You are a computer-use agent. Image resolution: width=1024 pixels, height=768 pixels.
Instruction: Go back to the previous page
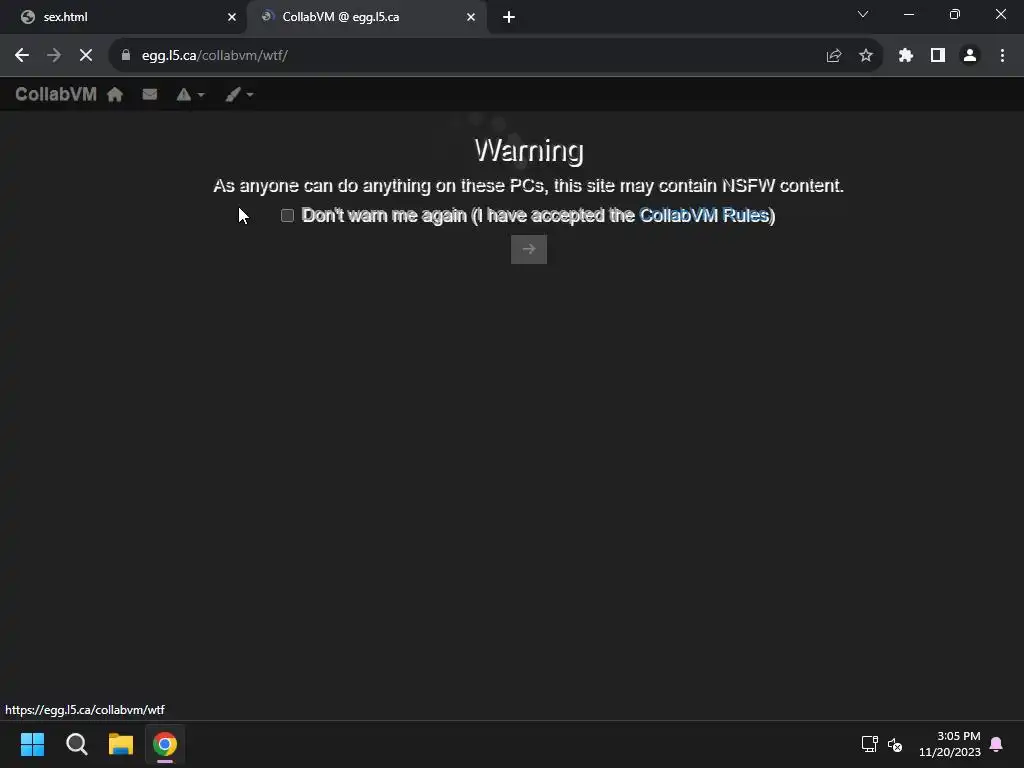(x=22, y=56)
